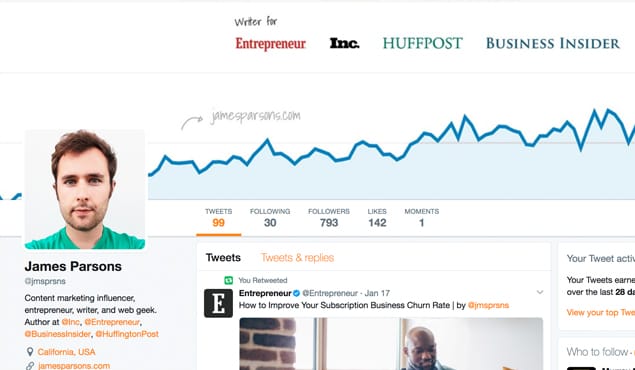Image resolution: width=635 pixels, height=370 pixels.
Task: Select the Tweets count tab
Action: (218, 218)
